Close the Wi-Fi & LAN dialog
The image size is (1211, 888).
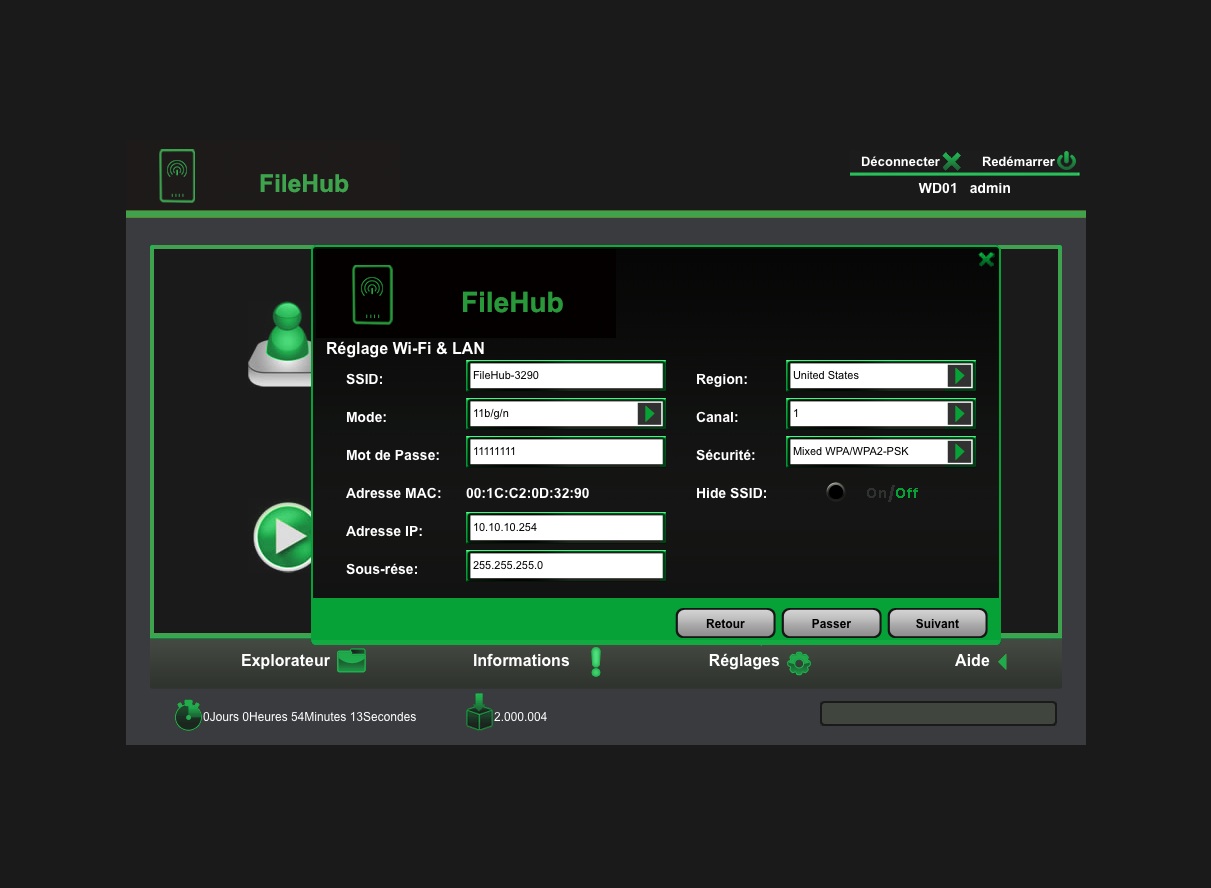(986, 260)
